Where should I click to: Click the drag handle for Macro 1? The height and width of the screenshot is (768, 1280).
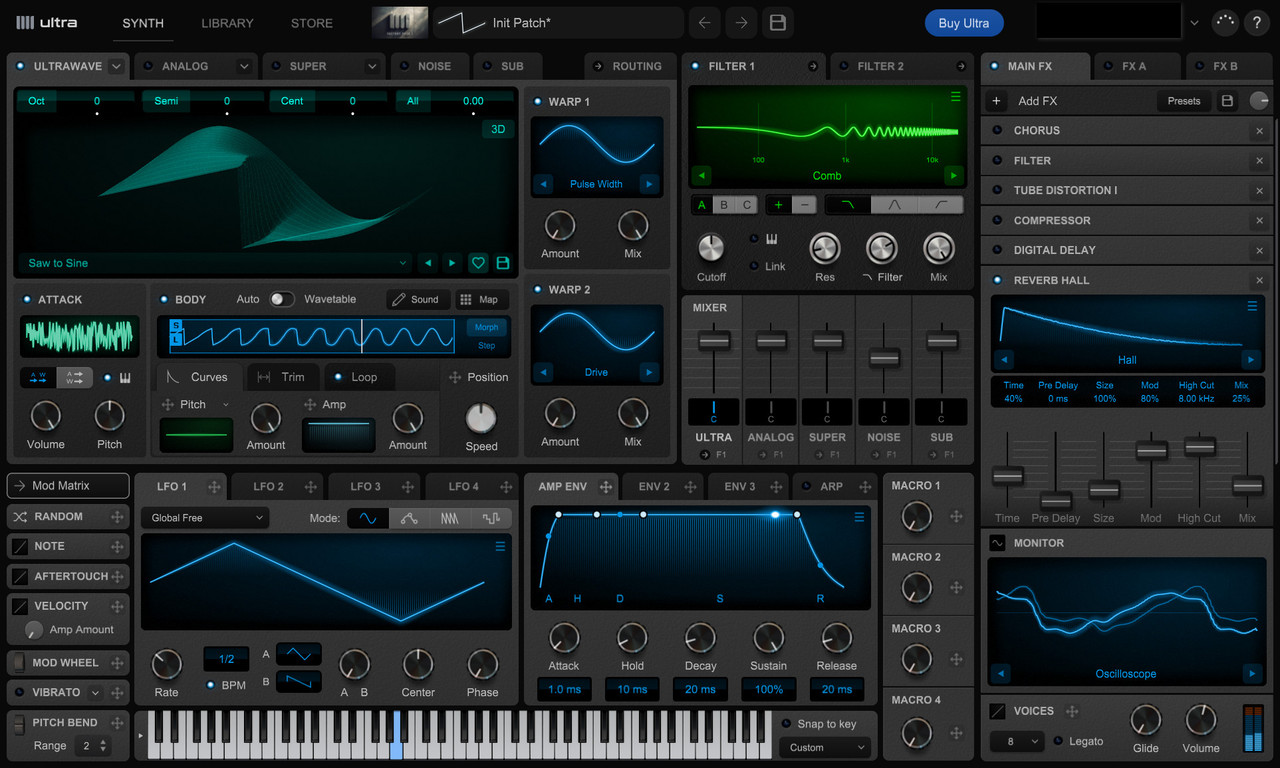[956, 516]
